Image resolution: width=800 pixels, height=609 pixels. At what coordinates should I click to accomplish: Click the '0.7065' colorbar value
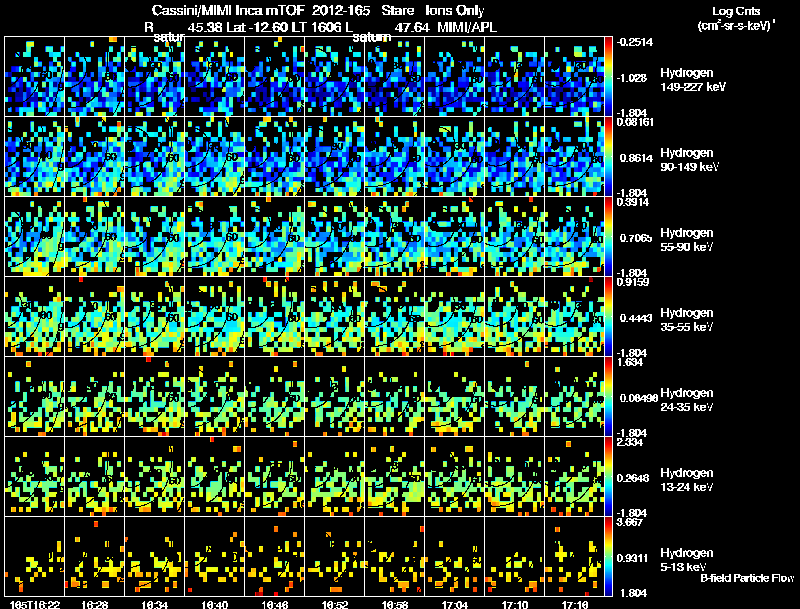(636, 238)
